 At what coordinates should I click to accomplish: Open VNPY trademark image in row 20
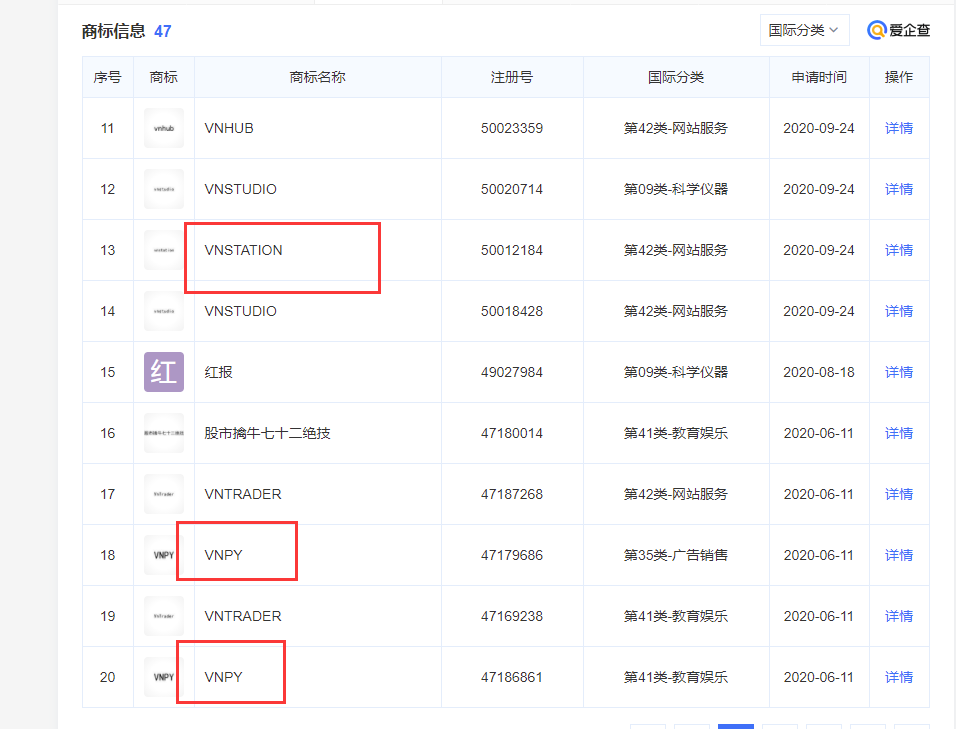(x=163, y=677)
